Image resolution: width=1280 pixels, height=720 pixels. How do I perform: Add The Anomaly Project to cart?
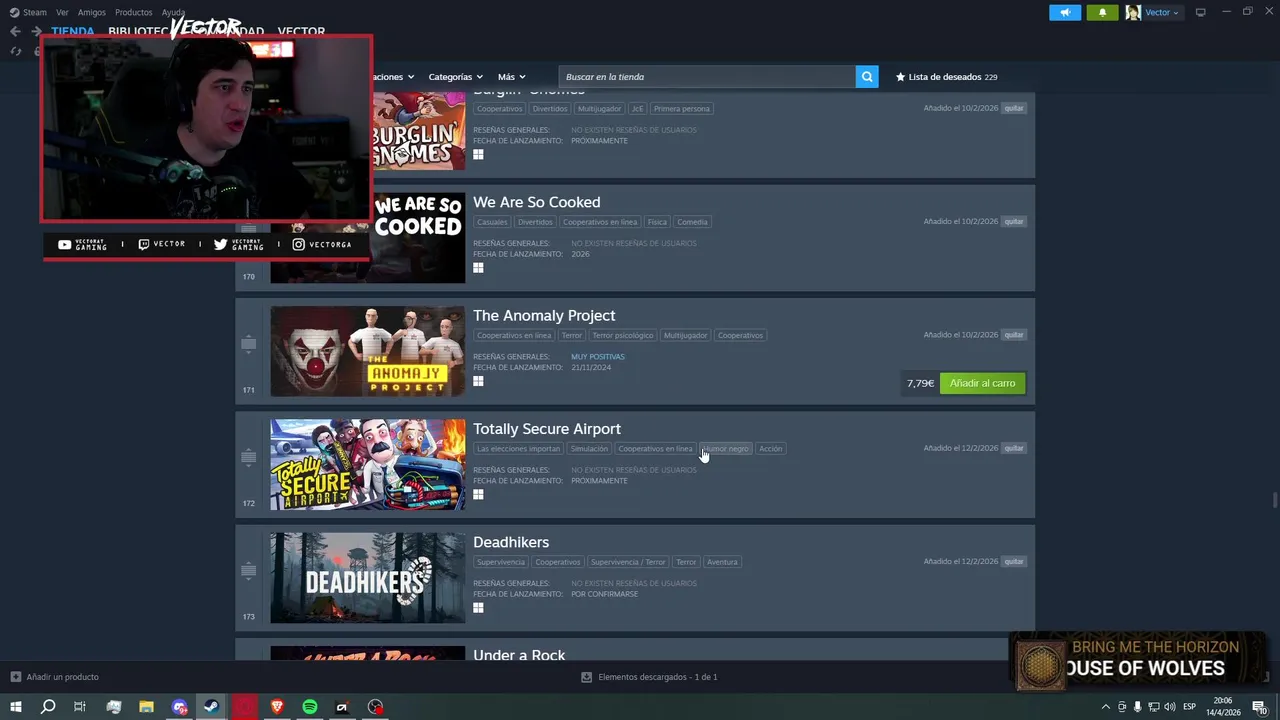click(x=982, y=383)
